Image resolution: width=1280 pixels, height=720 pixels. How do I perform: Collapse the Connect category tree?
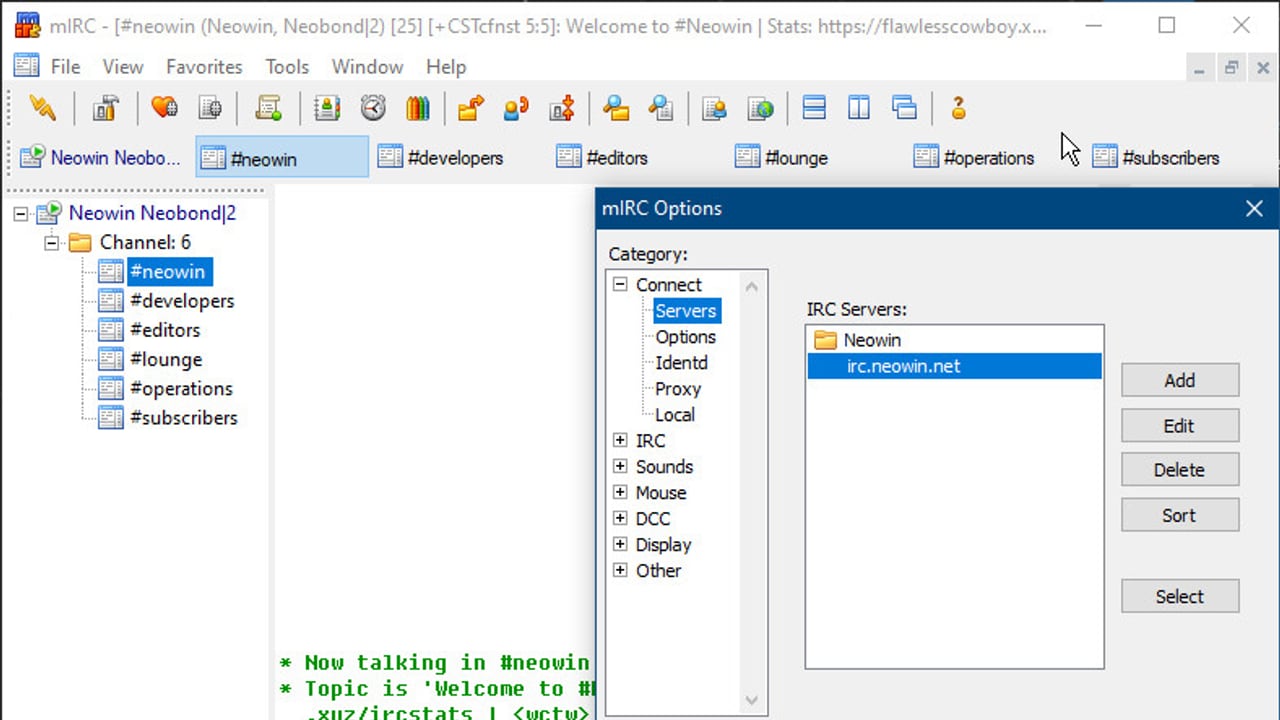click(x=620, y=284)
